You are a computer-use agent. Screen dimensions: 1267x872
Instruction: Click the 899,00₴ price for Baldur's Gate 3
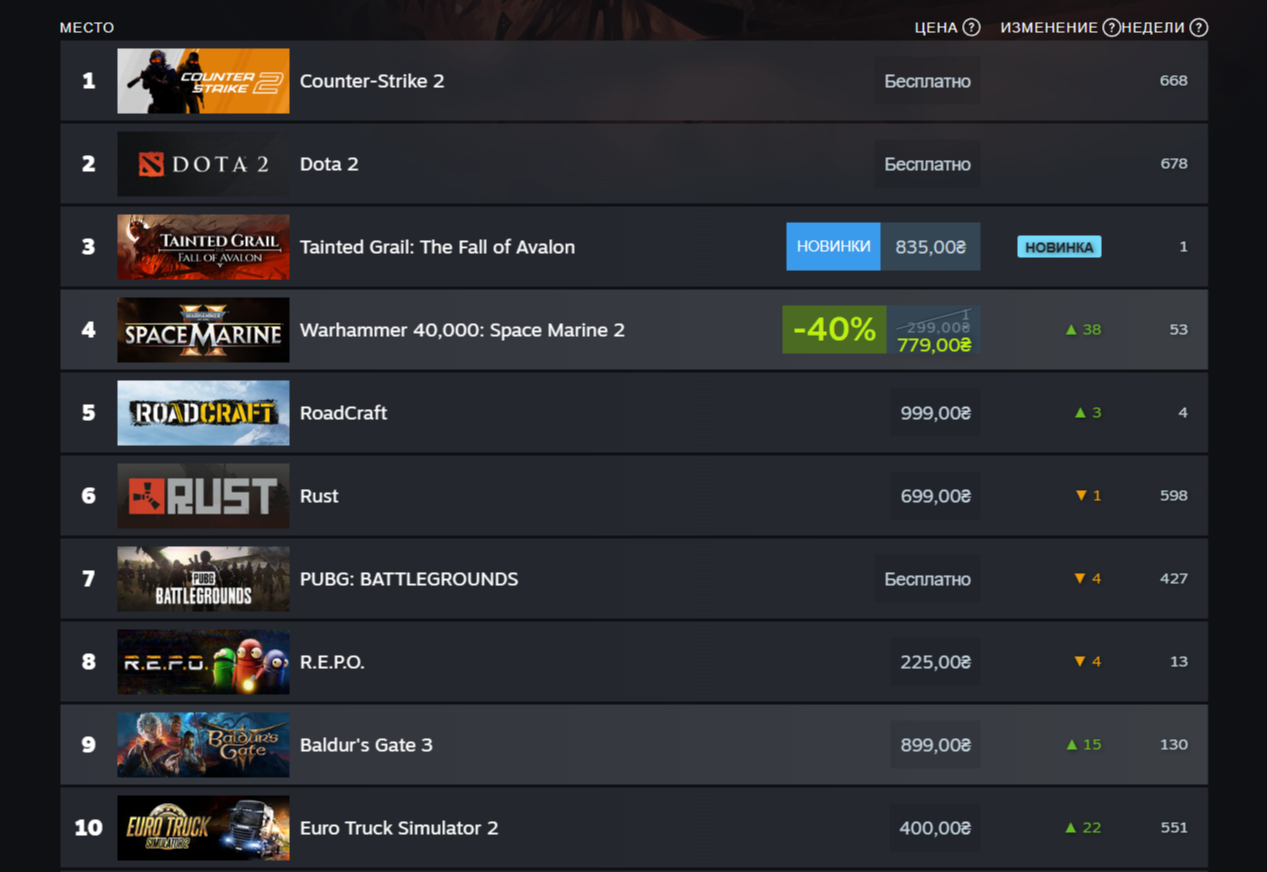(935, 745)
